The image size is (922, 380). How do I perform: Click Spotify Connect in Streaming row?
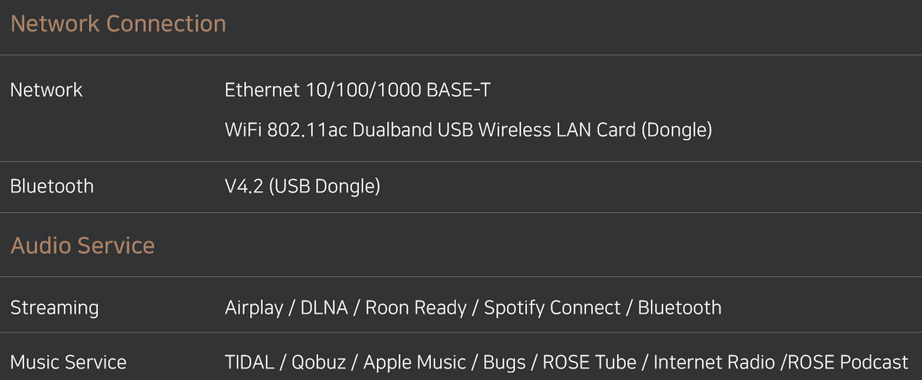(x=552, y=308)
